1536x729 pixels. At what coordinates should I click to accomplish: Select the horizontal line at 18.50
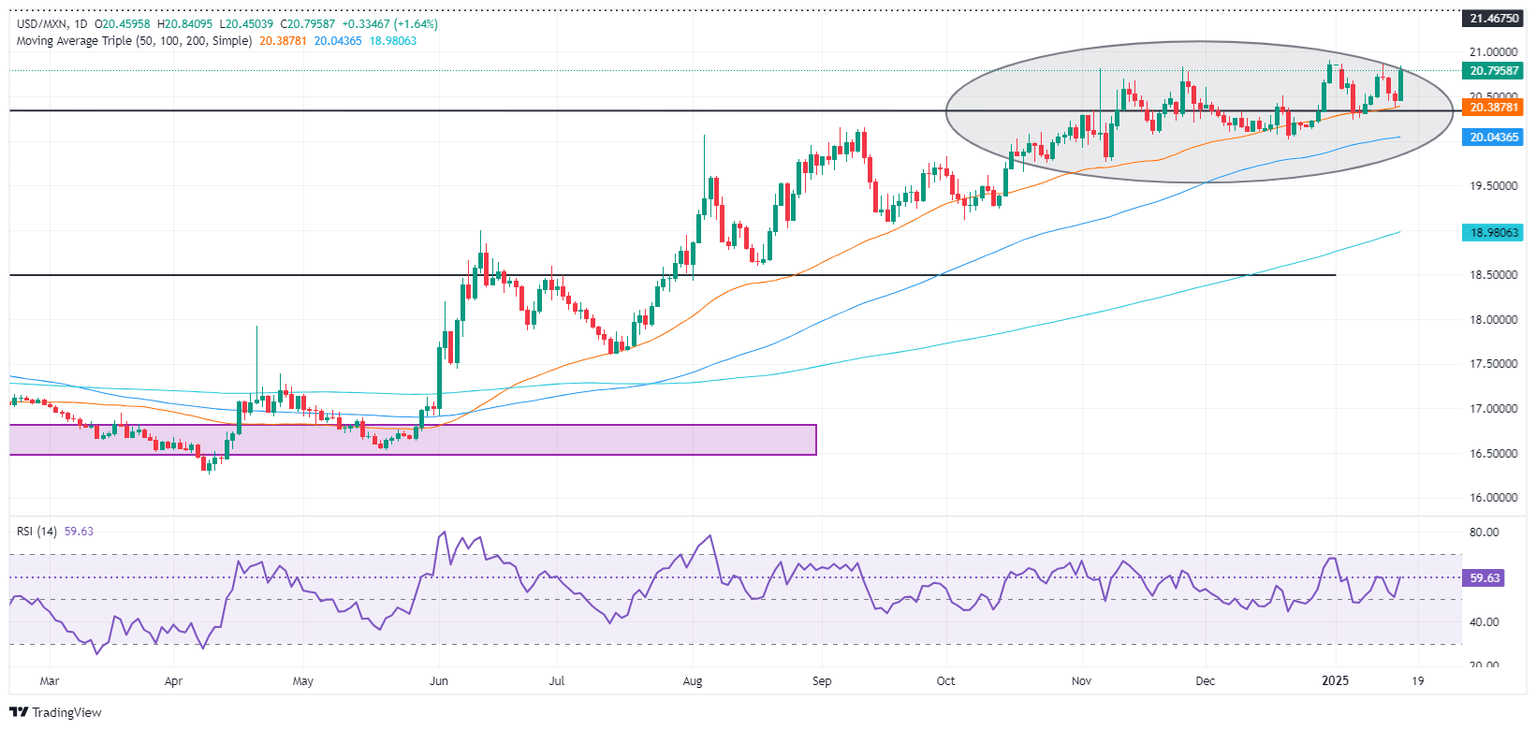tap(900, 275)
